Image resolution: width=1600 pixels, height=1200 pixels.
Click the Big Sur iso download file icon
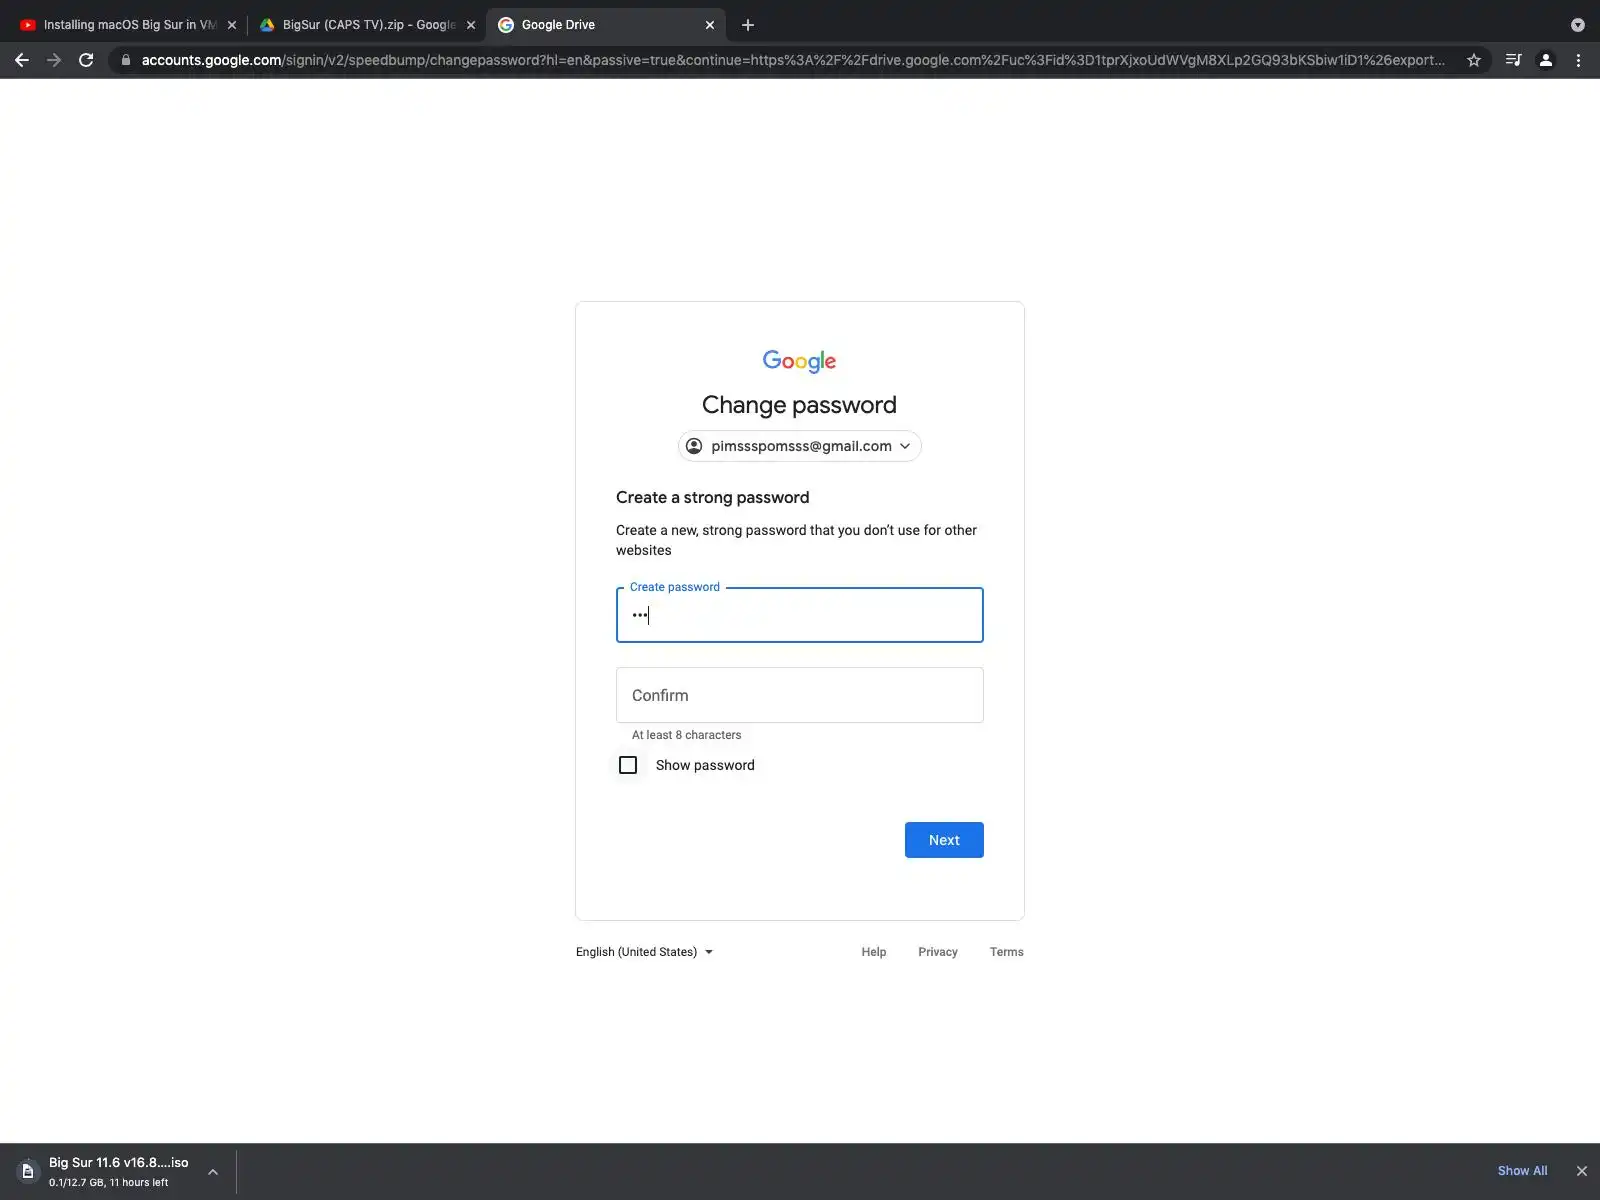pos(28,1171)
